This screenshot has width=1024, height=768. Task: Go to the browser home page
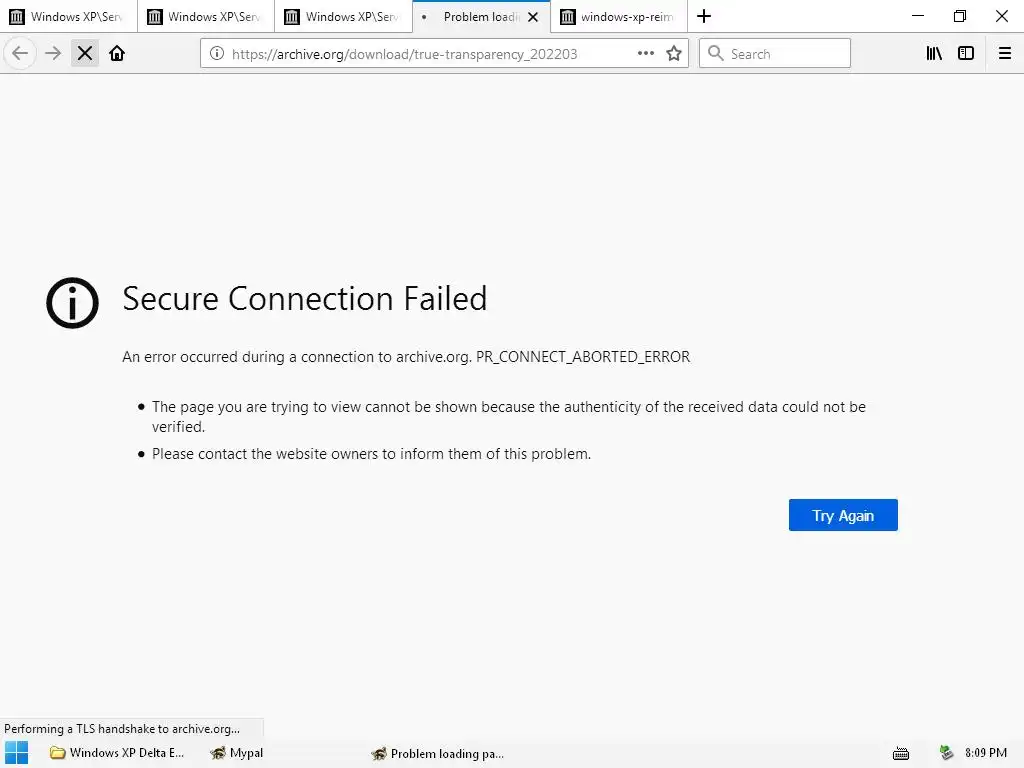pyautogui.click(x=117, y=54)
